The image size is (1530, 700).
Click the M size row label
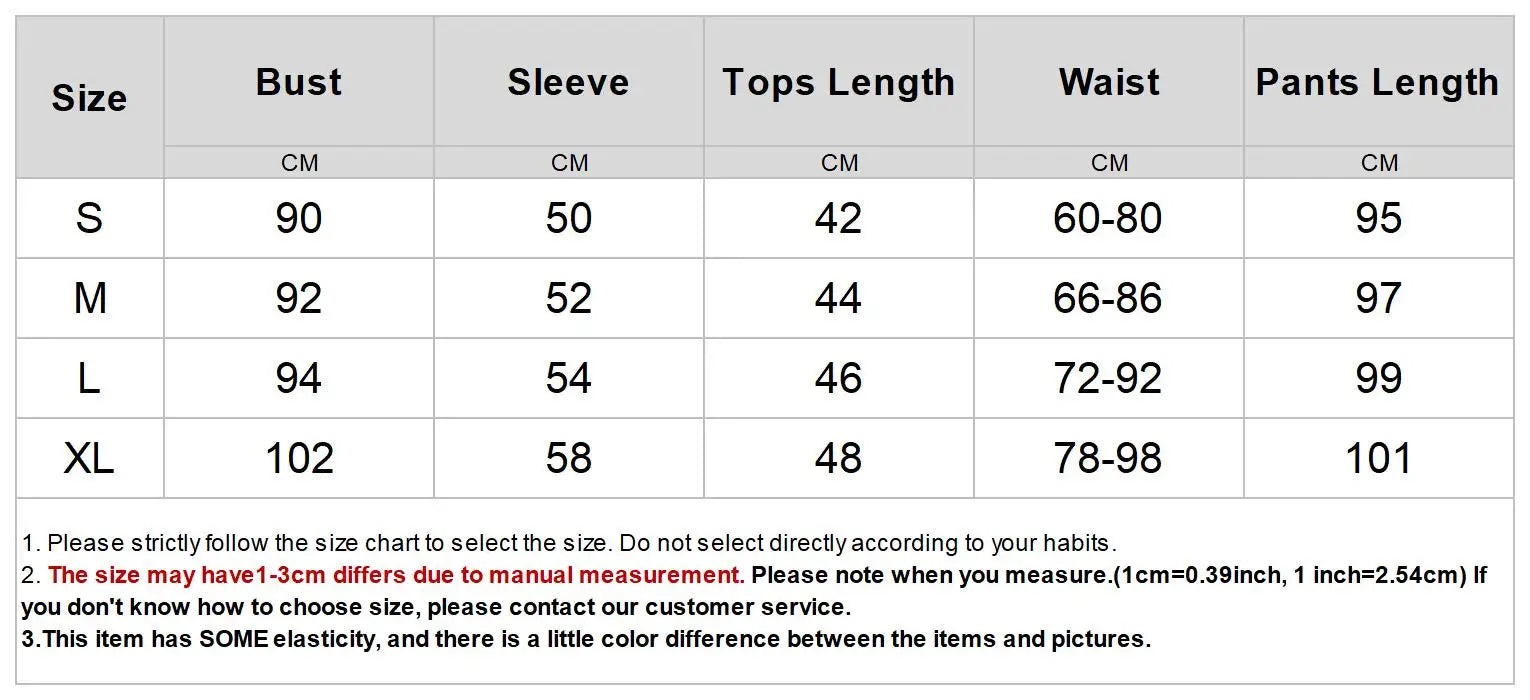[x=89, y=298]
